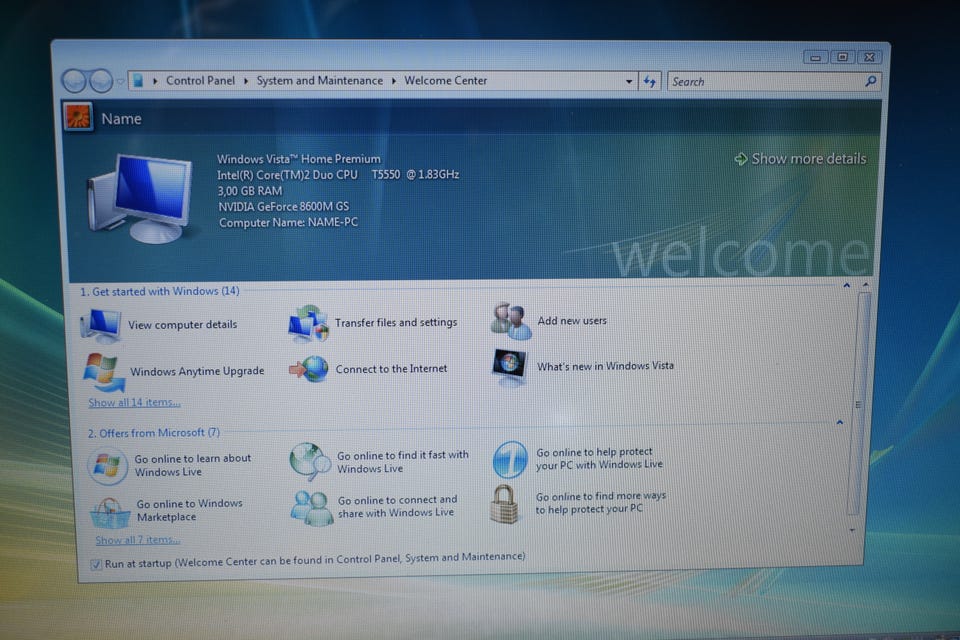Open View computer details label

click(182, 325)
